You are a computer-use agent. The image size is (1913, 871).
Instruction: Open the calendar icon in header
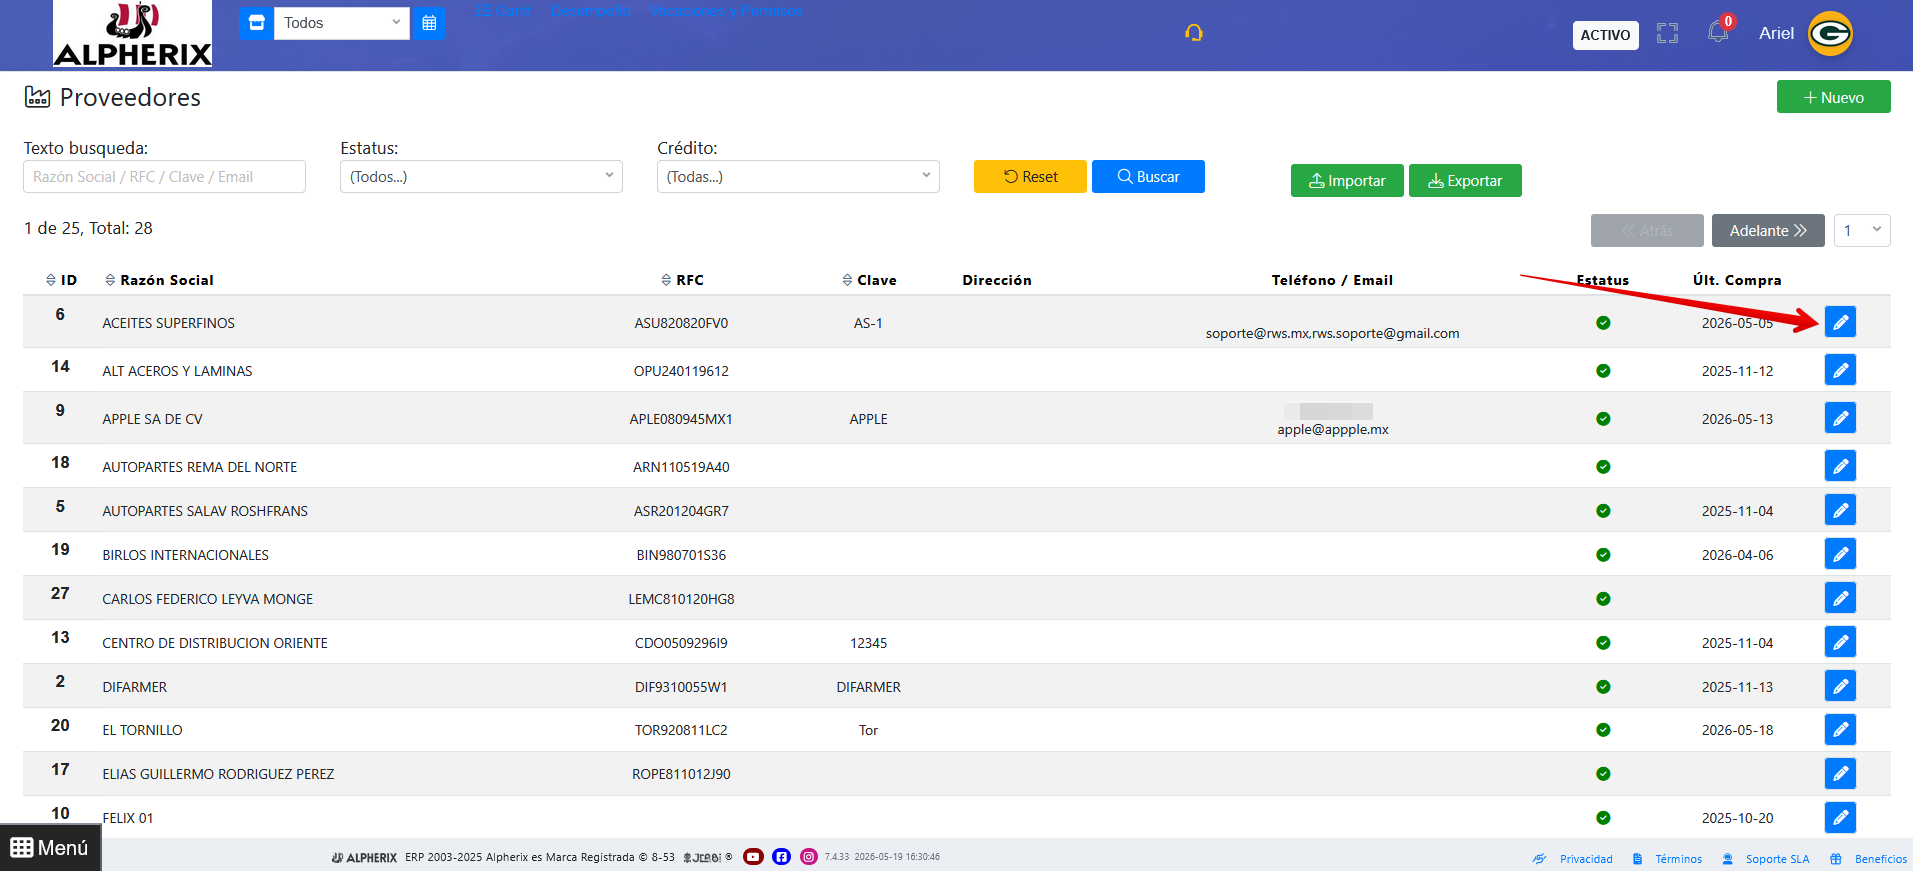coord(429,23)
